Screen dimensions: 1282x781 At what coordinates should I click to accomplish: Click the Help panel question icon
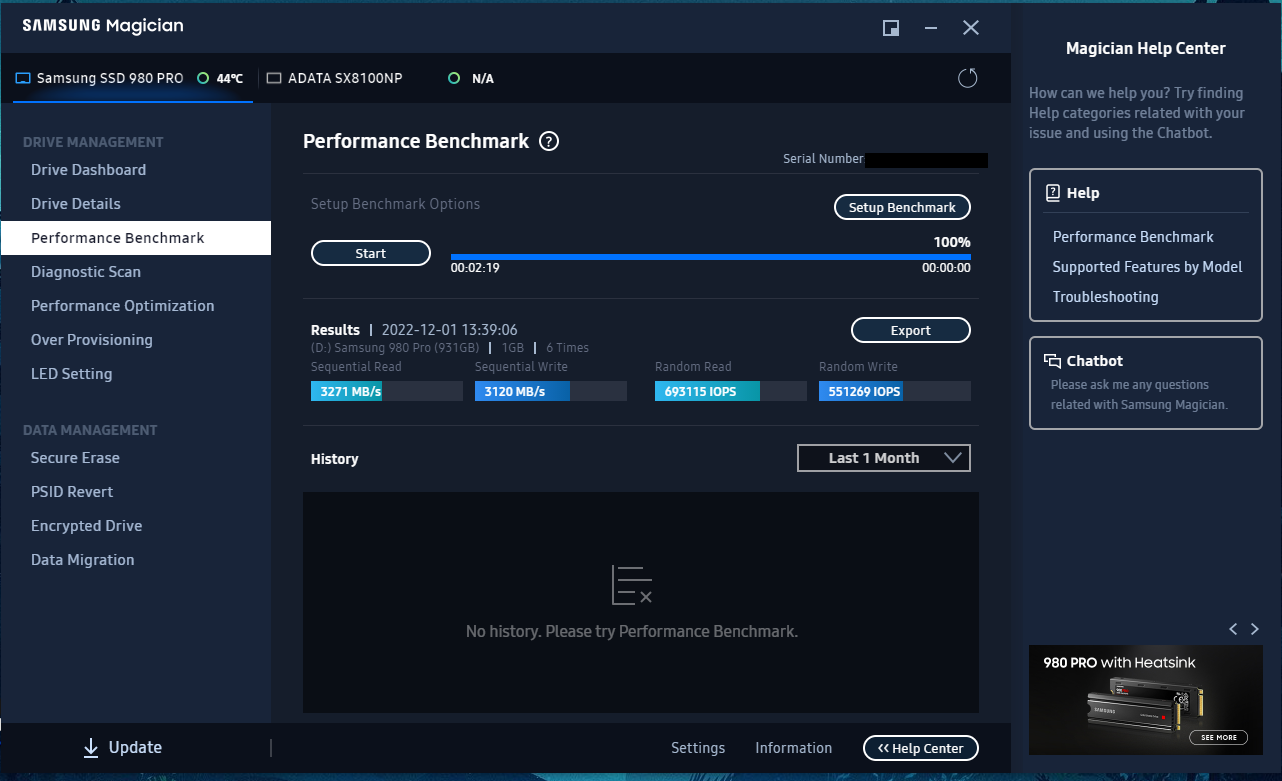(1052, 193)
